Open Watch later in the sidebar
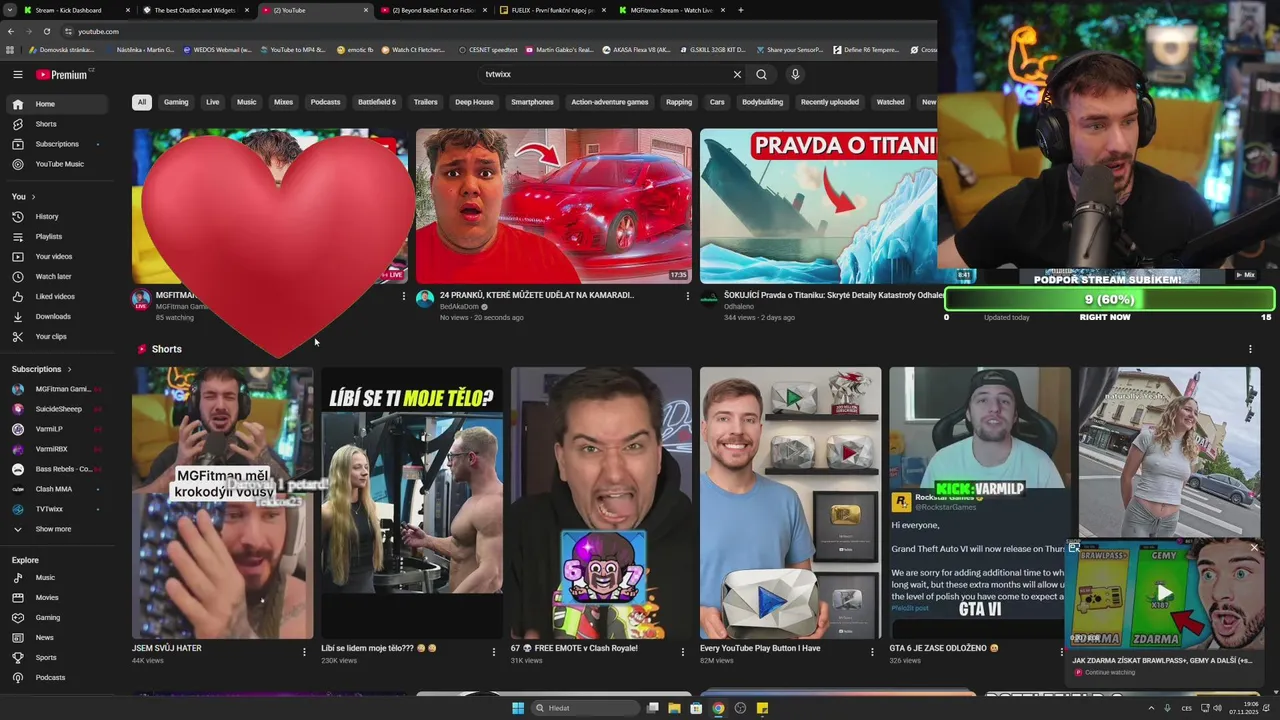Image resolution: width=1280 pixels, height=720 pixels. tap(56, 276)
